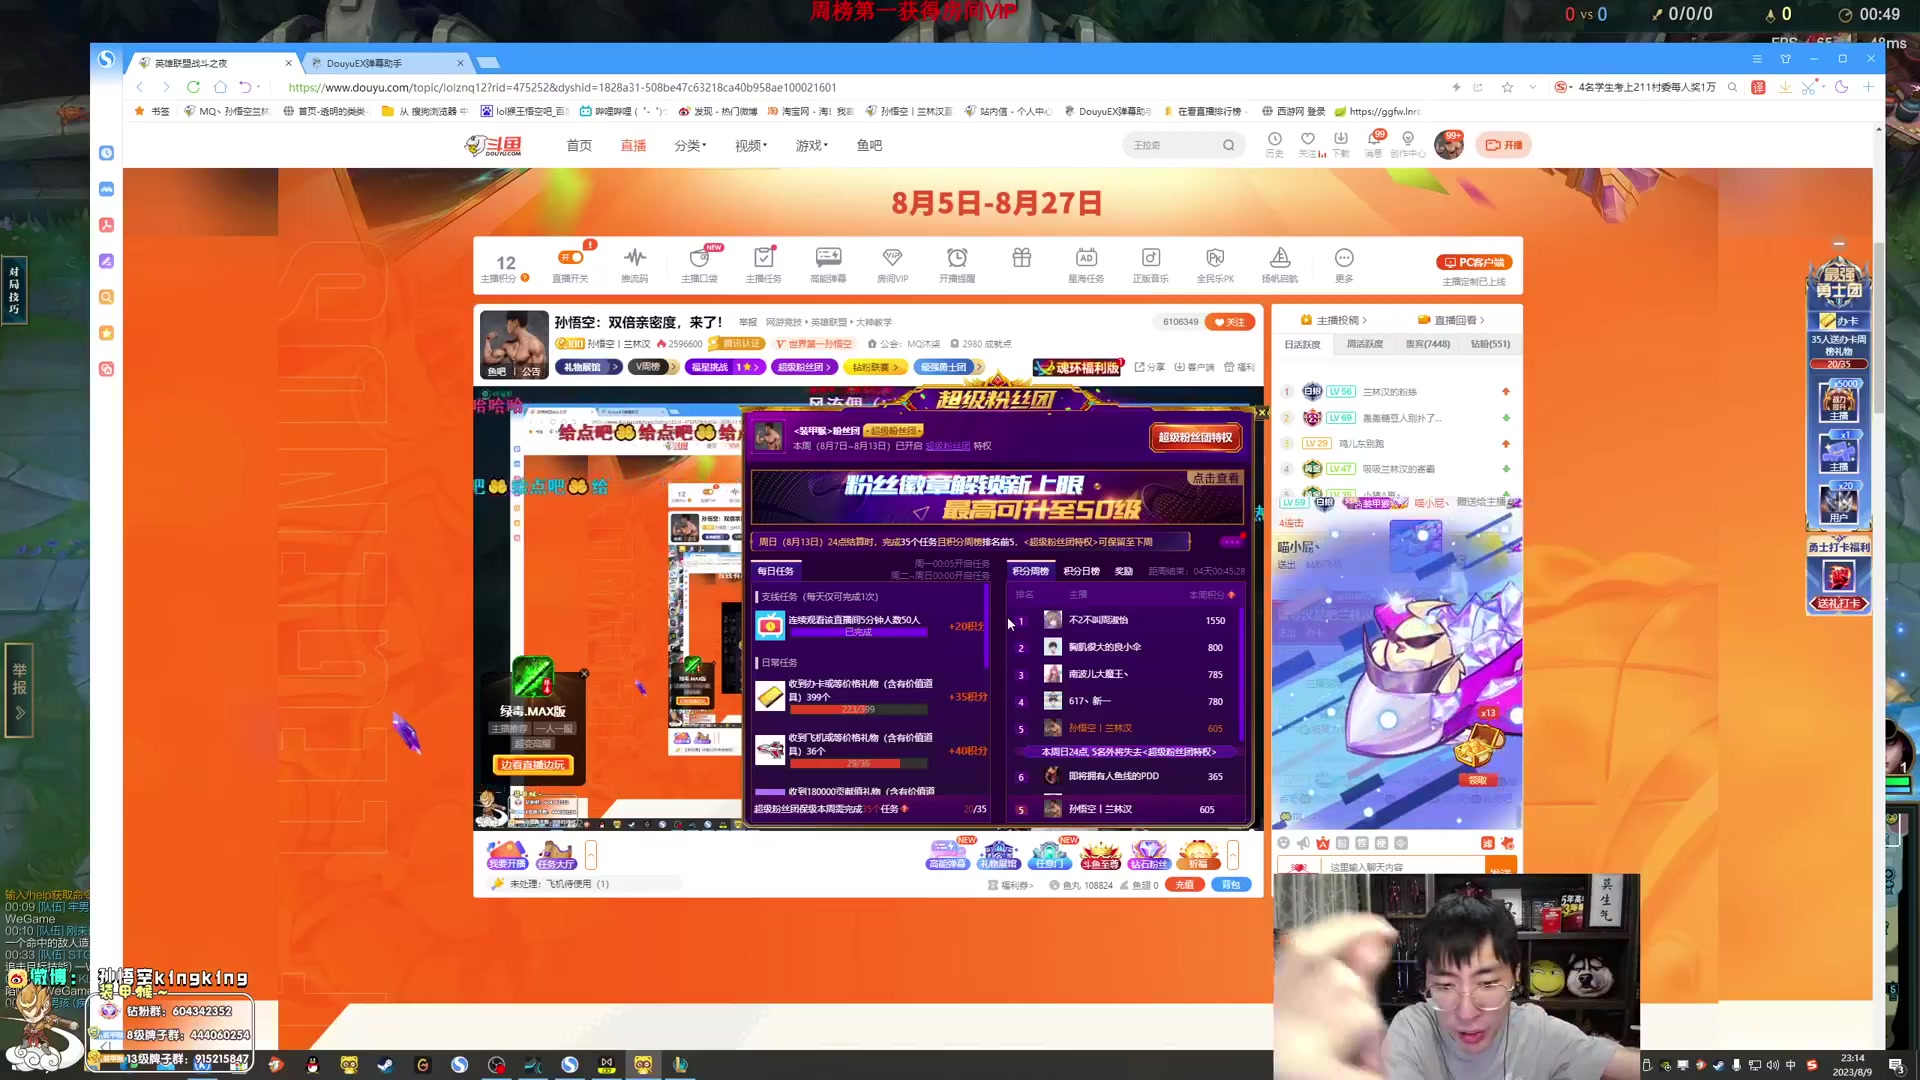
Task: Expand the 分类 navigation dropdown
Action: [690, 145]
